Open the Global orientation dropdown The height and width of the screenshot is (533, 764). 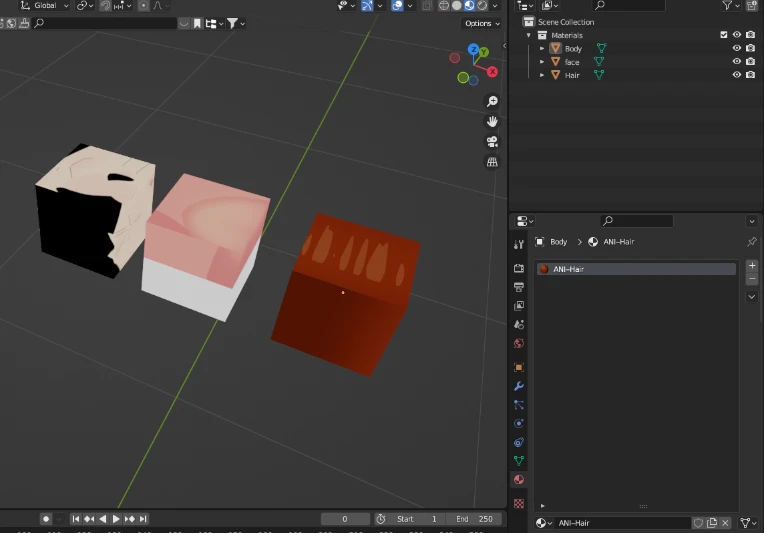coord(44,5)
